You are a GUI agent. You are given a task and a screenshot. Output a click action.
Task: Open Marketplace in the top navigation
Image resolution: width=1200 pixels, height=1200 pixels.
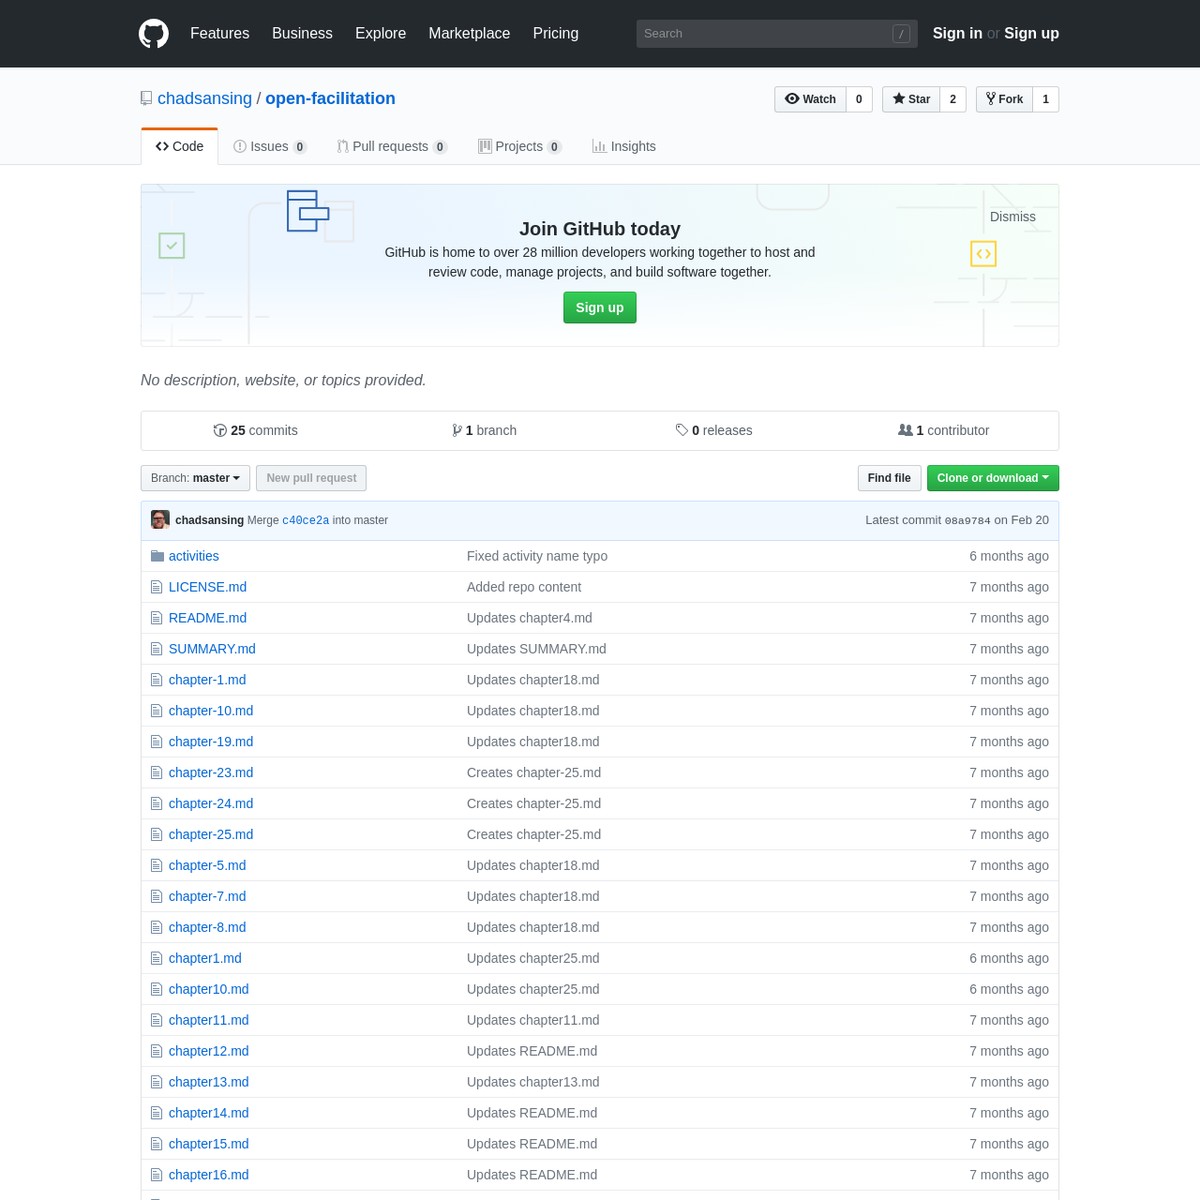tap(469, 33)
